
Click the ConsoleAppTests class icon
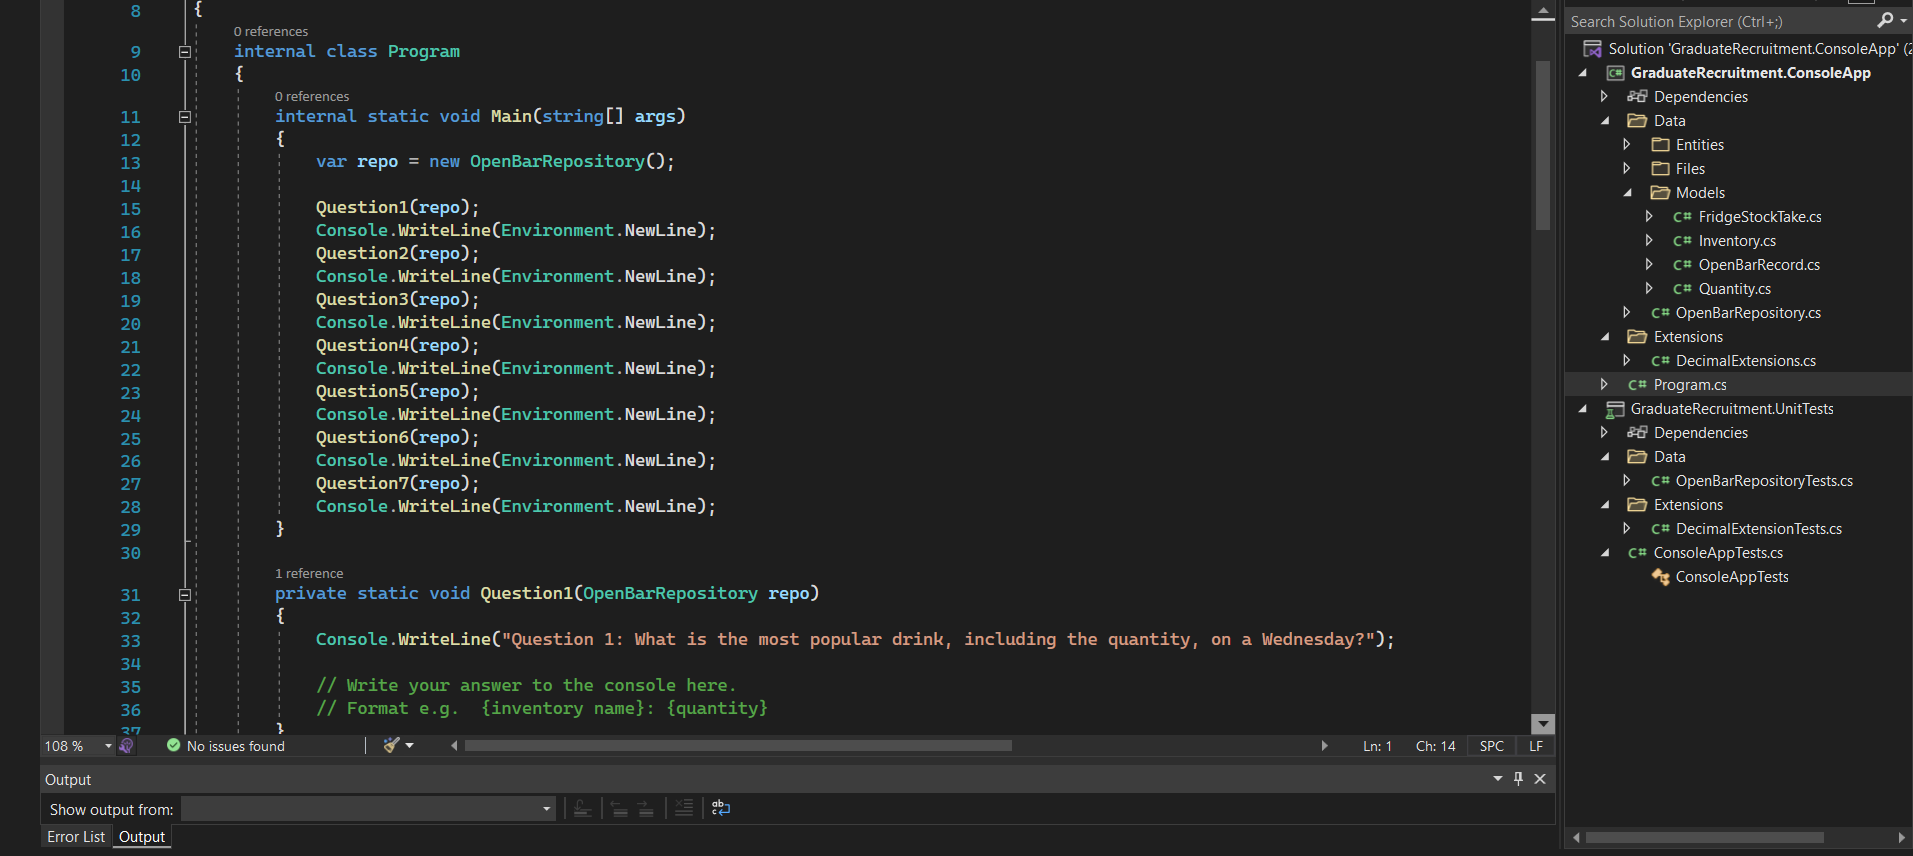click(1661, 577)
